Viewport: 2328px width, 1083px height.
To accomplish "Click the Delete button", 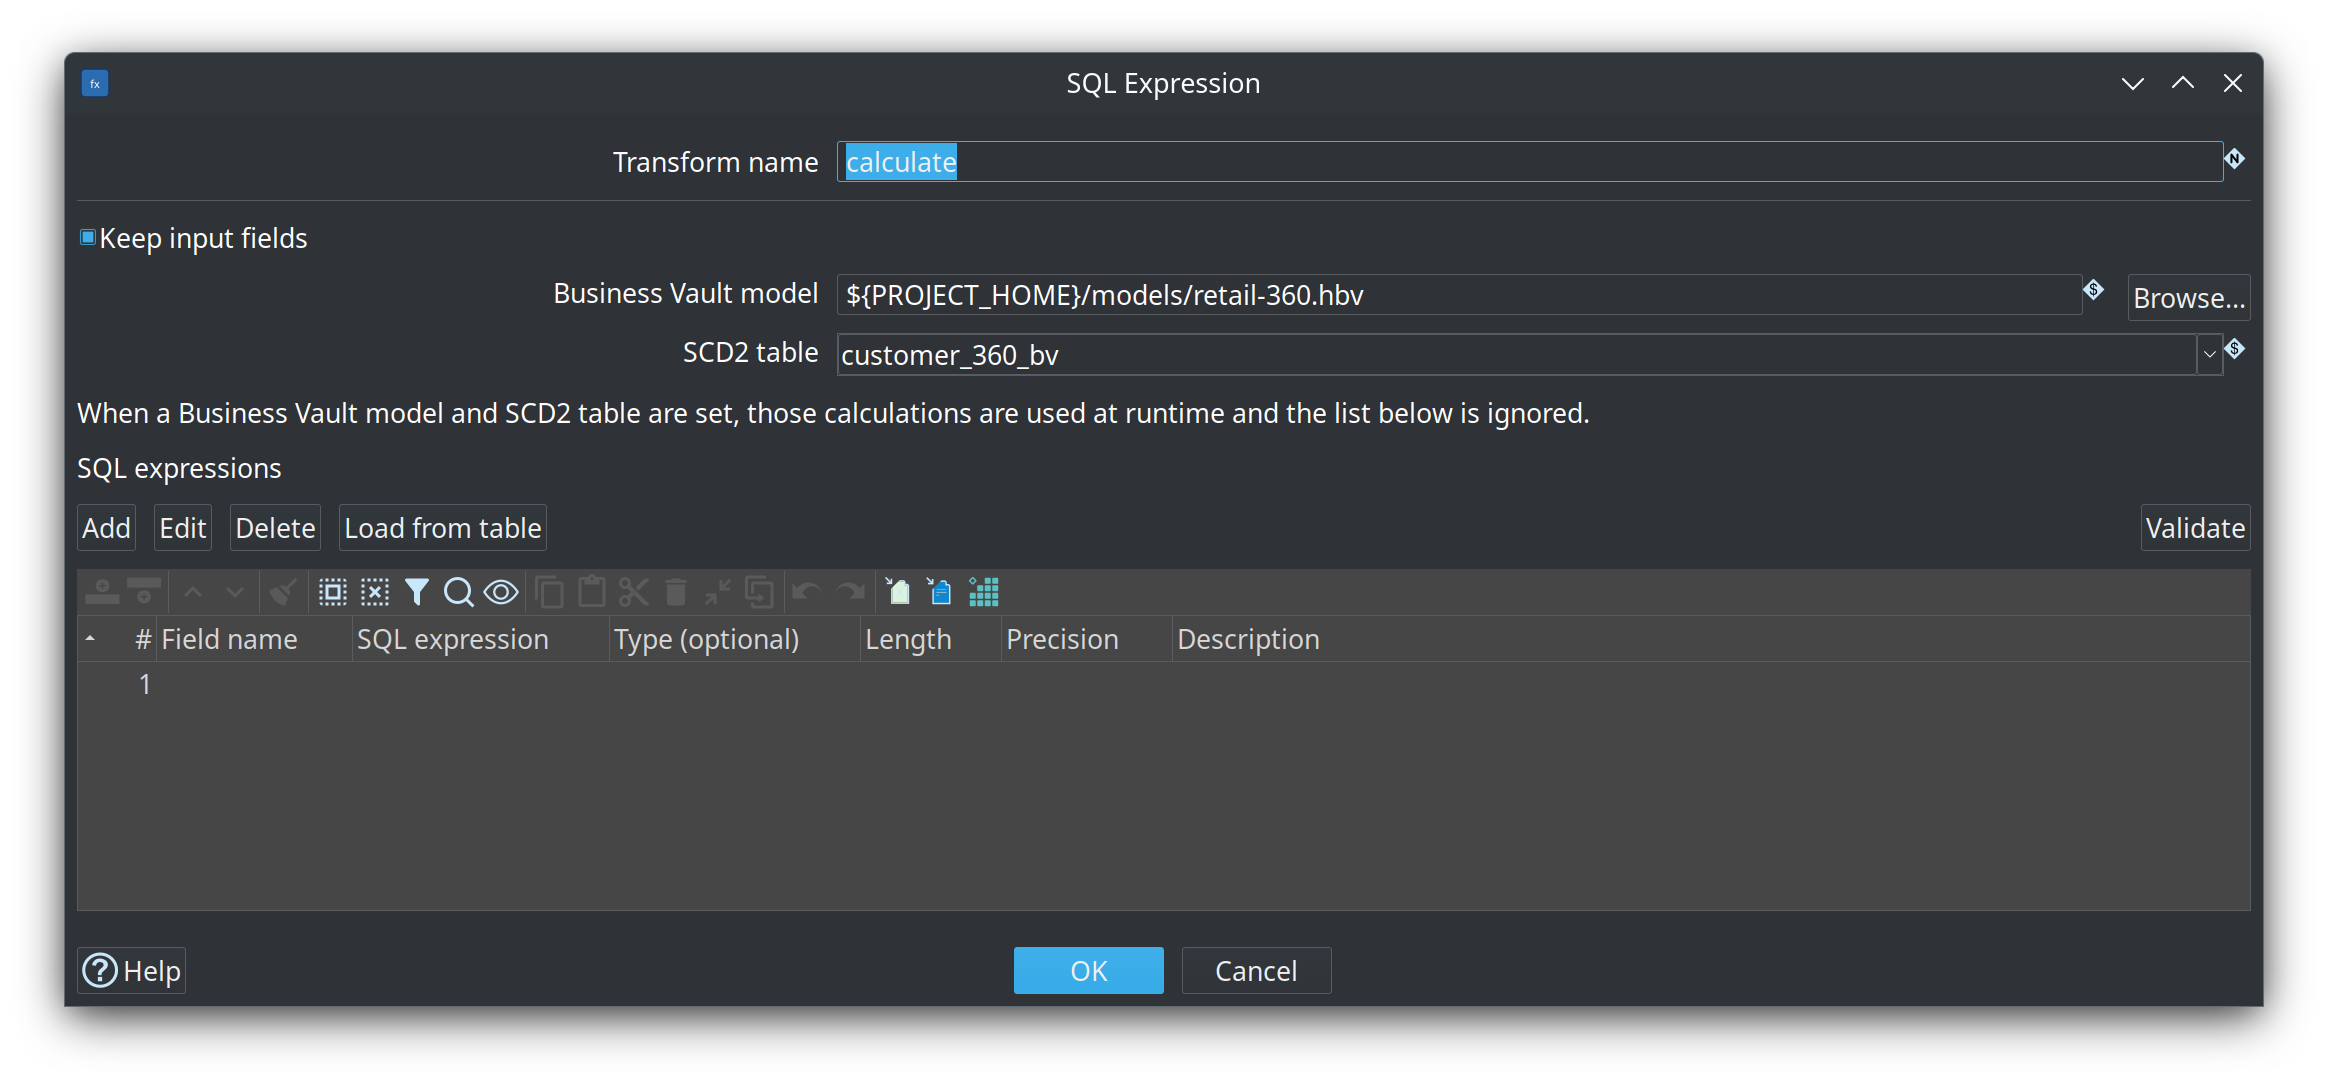I will [x=275, y=527].
